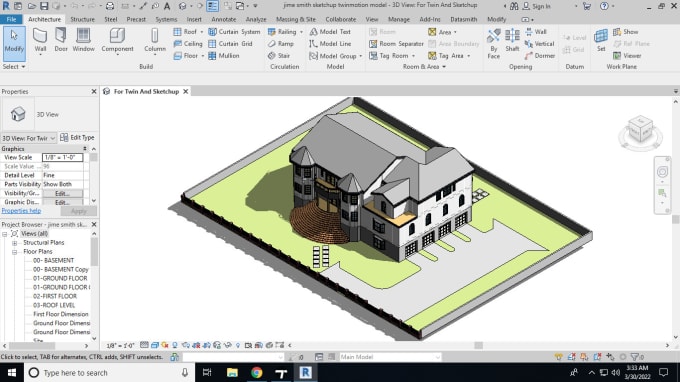Click the Floor tool
The height and width of the screenshot is (382, 680).
186,56
